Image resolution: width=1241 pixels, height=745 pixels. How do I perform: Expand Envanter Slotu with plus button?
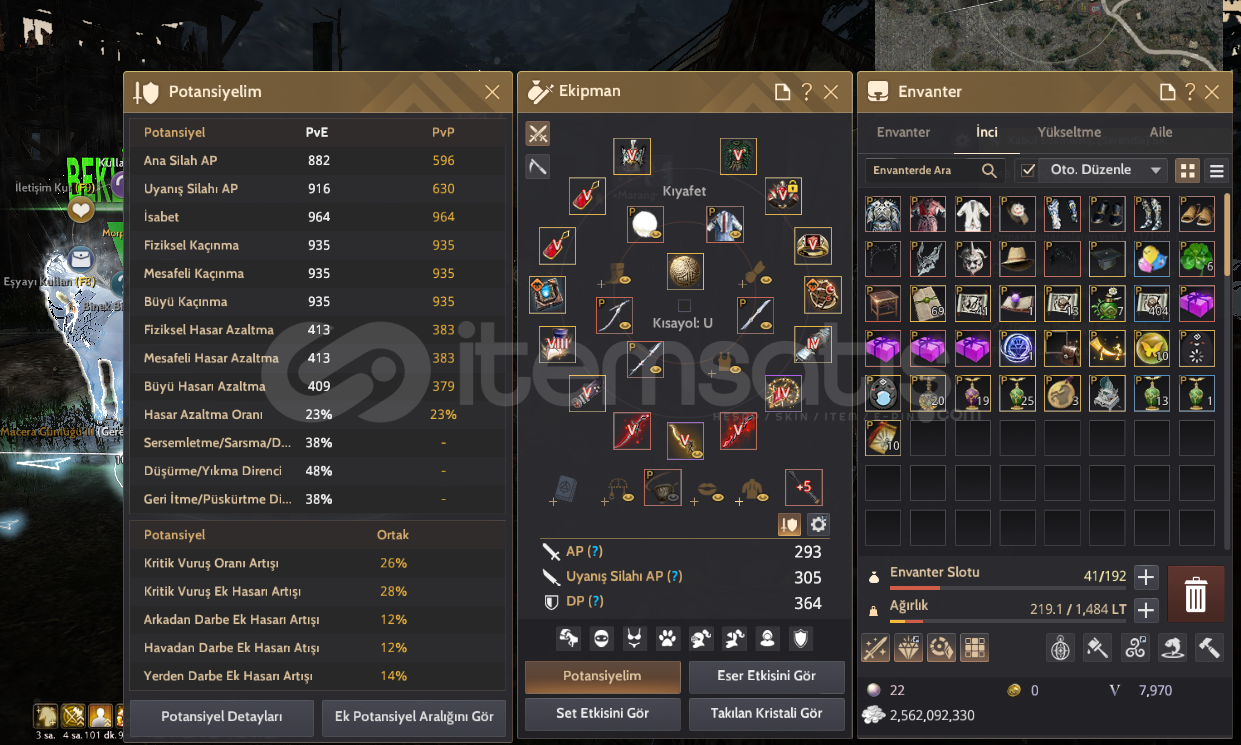1146,577
